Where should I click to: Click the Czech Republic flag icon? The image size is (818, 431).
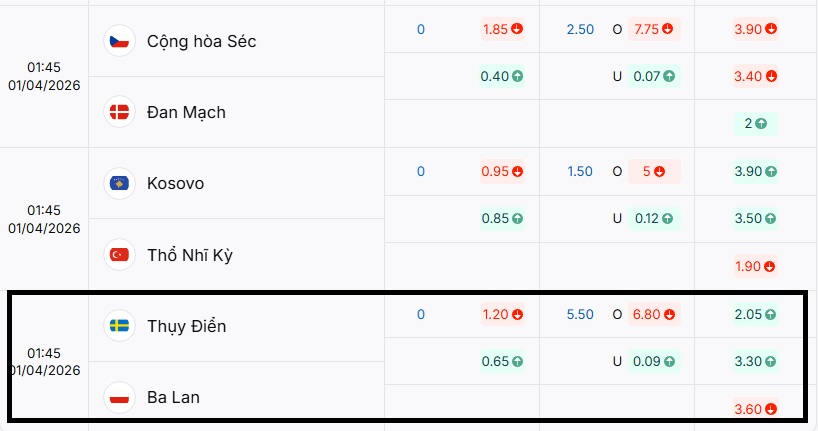(x=119, y=41)
